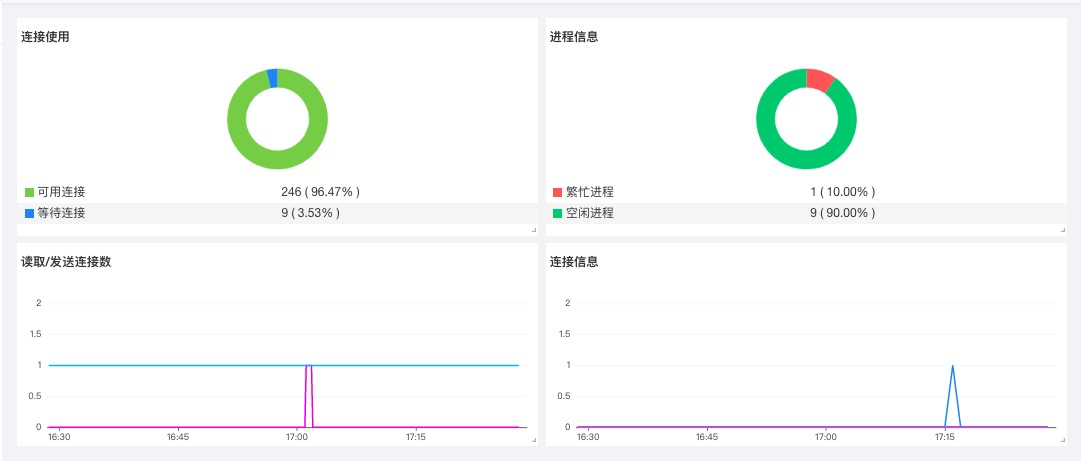Click the 246 (96.47%) value text
Viewport: 1081px width, 461px height.
tap(320, 192)
